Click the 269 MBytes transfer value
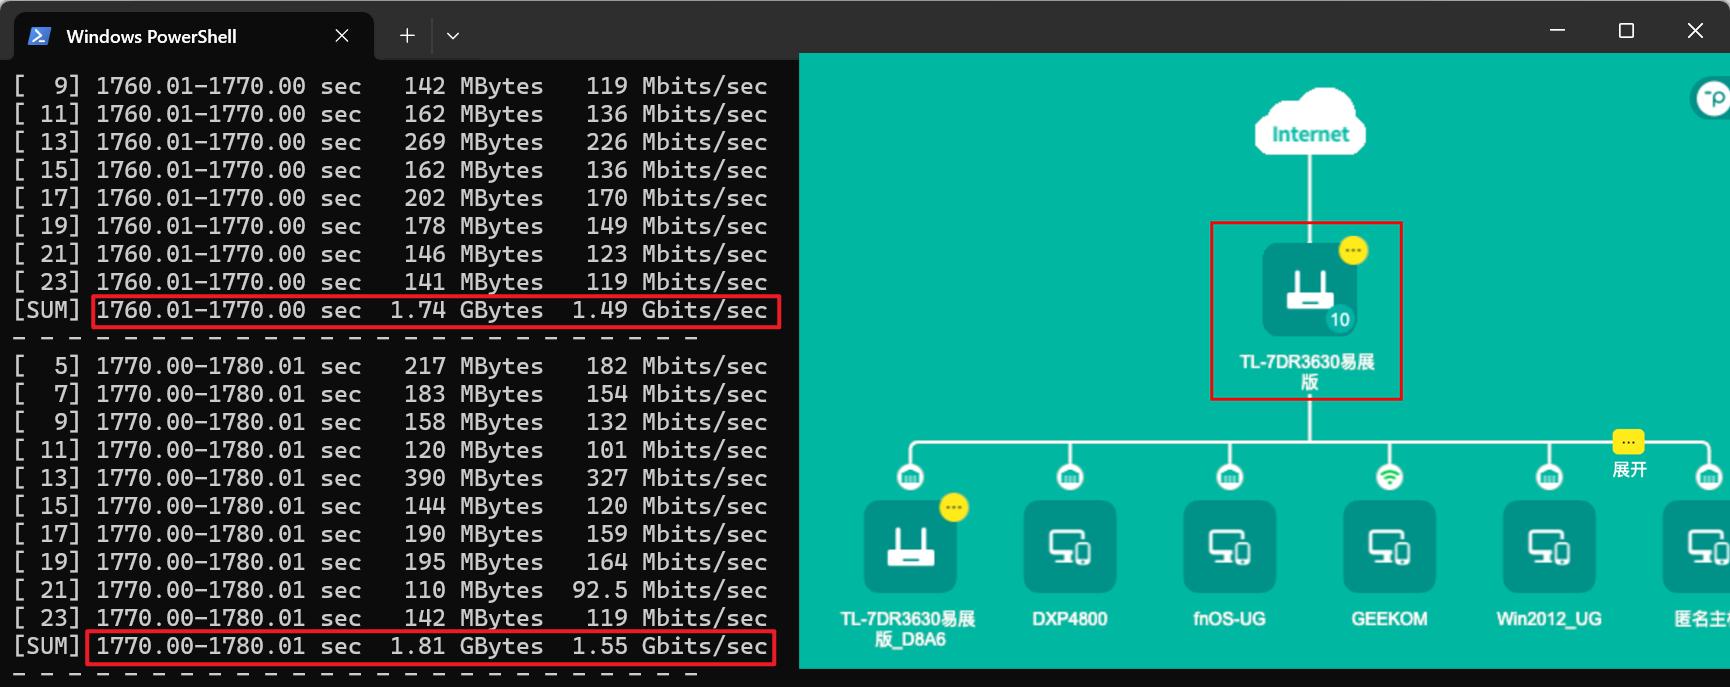 coord(474,142)
